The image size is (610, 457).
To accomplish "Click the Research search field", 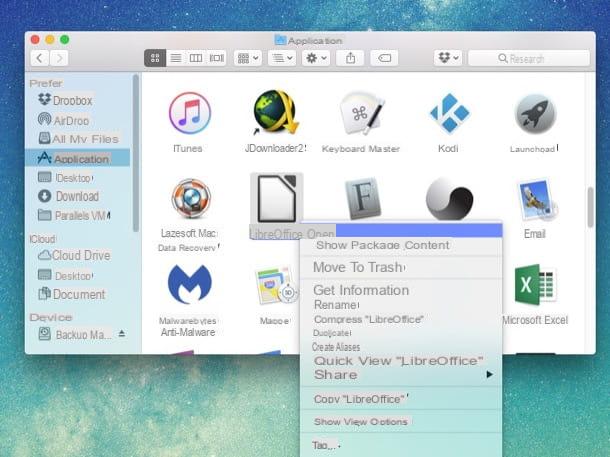I will [529, 58].
